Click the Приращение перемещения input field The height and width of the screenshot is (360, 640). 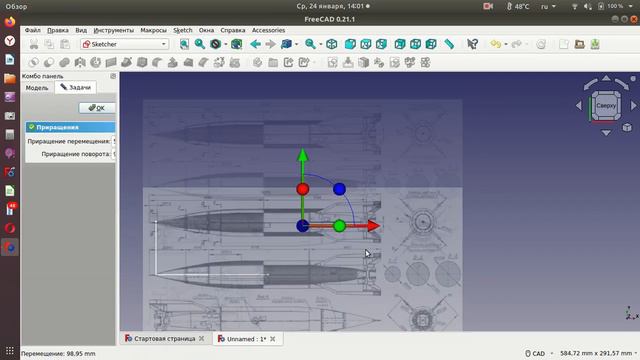pos(114,141)
